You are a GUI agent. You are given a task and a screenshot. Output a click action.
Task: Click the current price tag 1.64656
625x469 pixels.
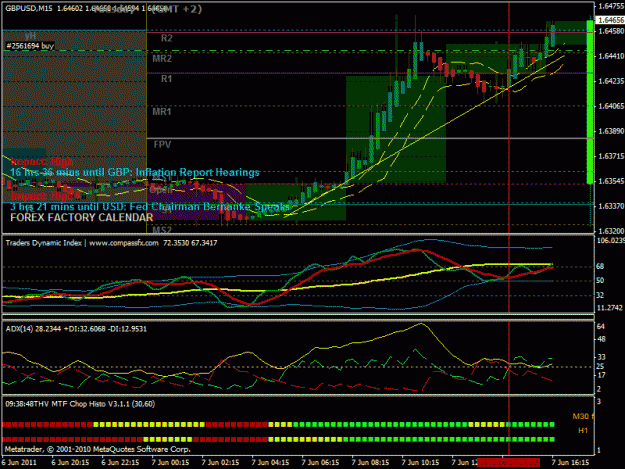coord(610,20)
